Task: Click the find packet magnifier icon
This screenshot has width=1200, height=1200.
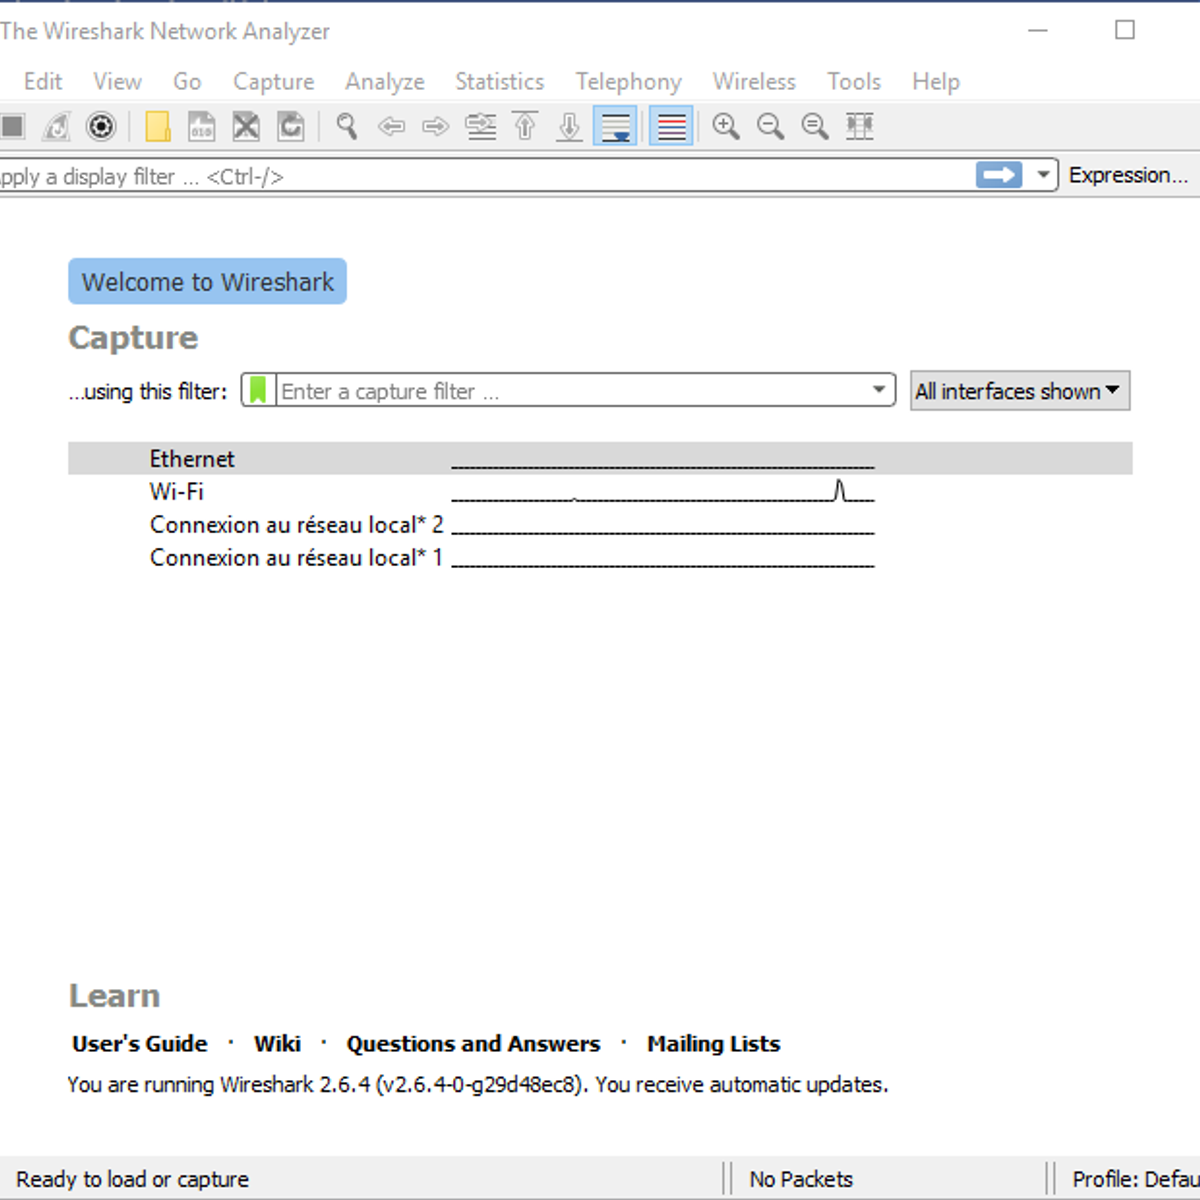Action: pos(347,127)
